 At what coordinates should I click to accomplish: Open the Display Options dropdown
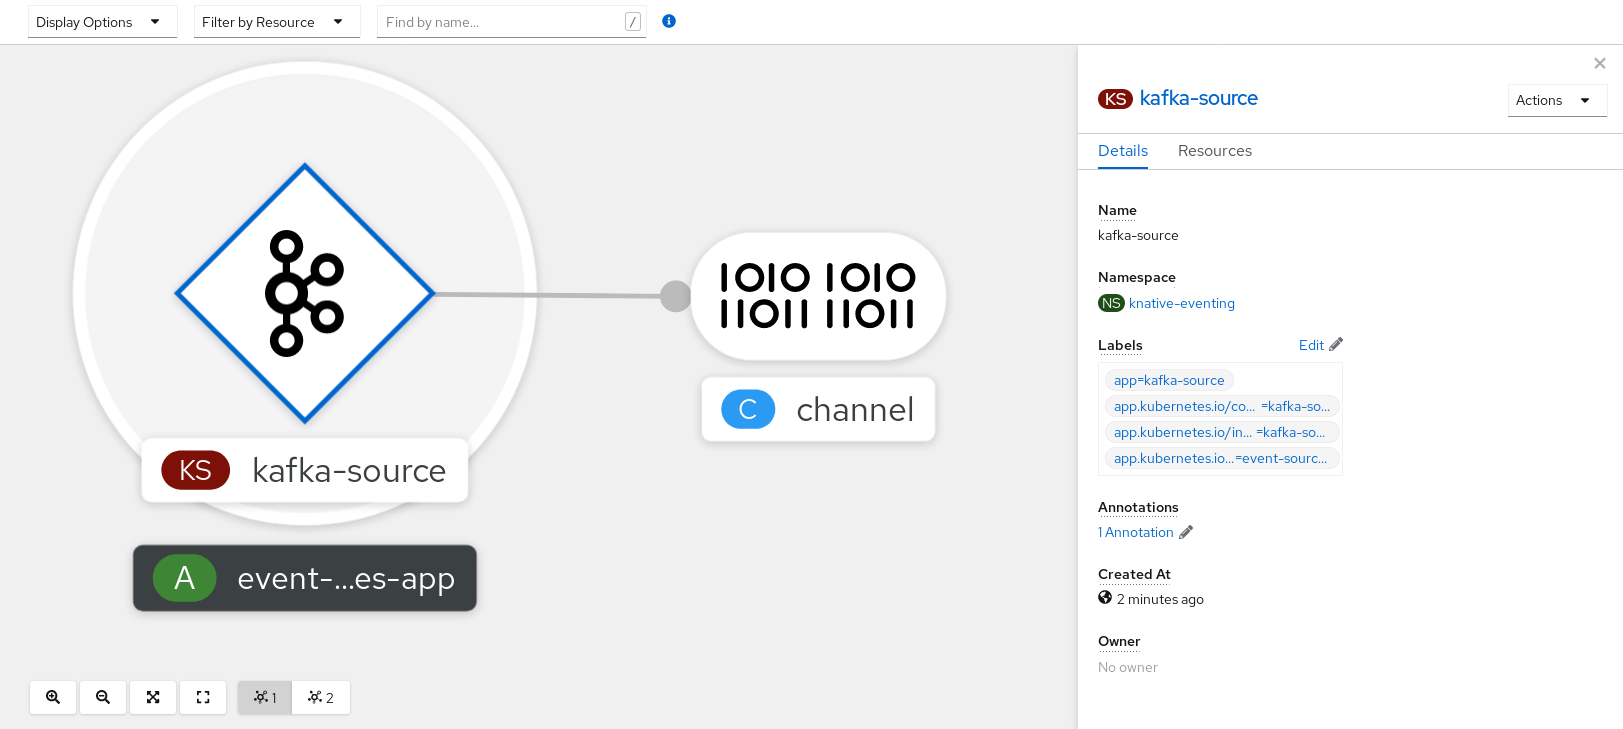coord(102,22)
